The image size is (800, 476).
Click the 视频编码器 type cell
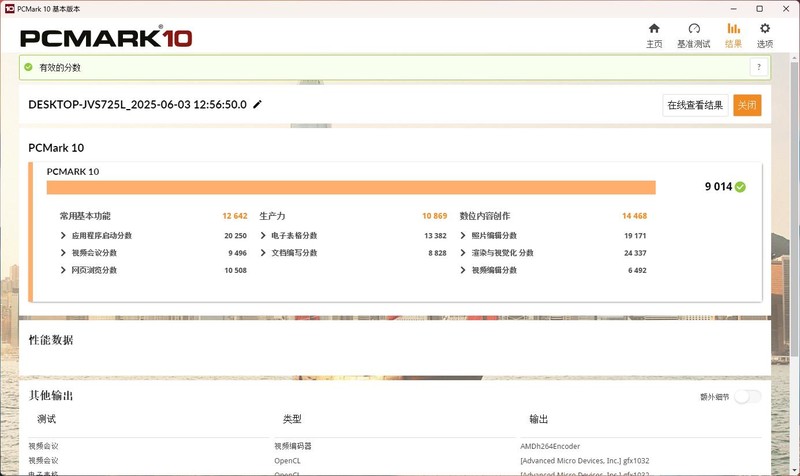click(x=293, y=446)
